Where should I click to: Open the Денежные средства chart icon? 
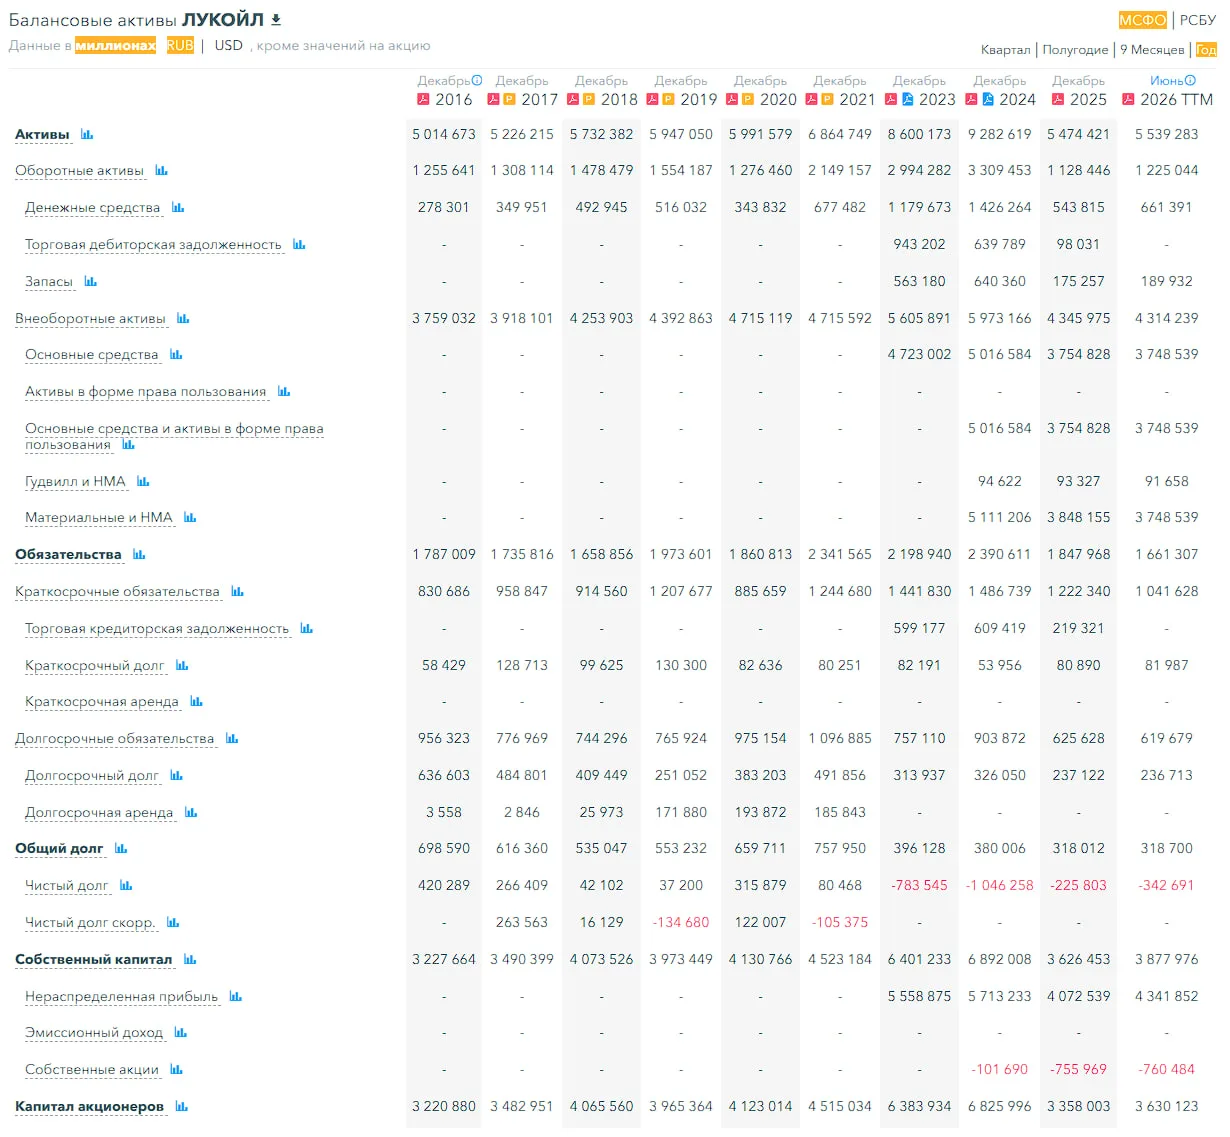coord(178,207)
